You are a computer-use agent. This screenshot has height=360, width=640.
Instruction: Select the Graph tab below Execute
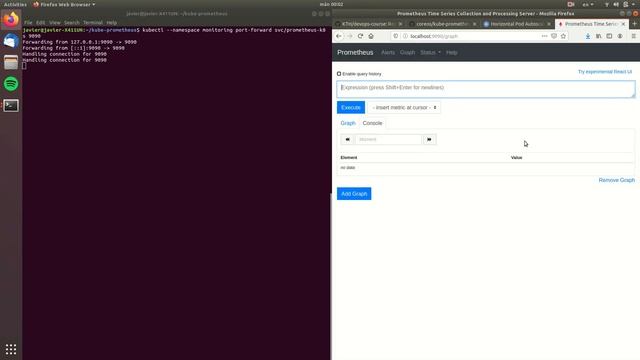pyautogui.click(x=348, y=123)
